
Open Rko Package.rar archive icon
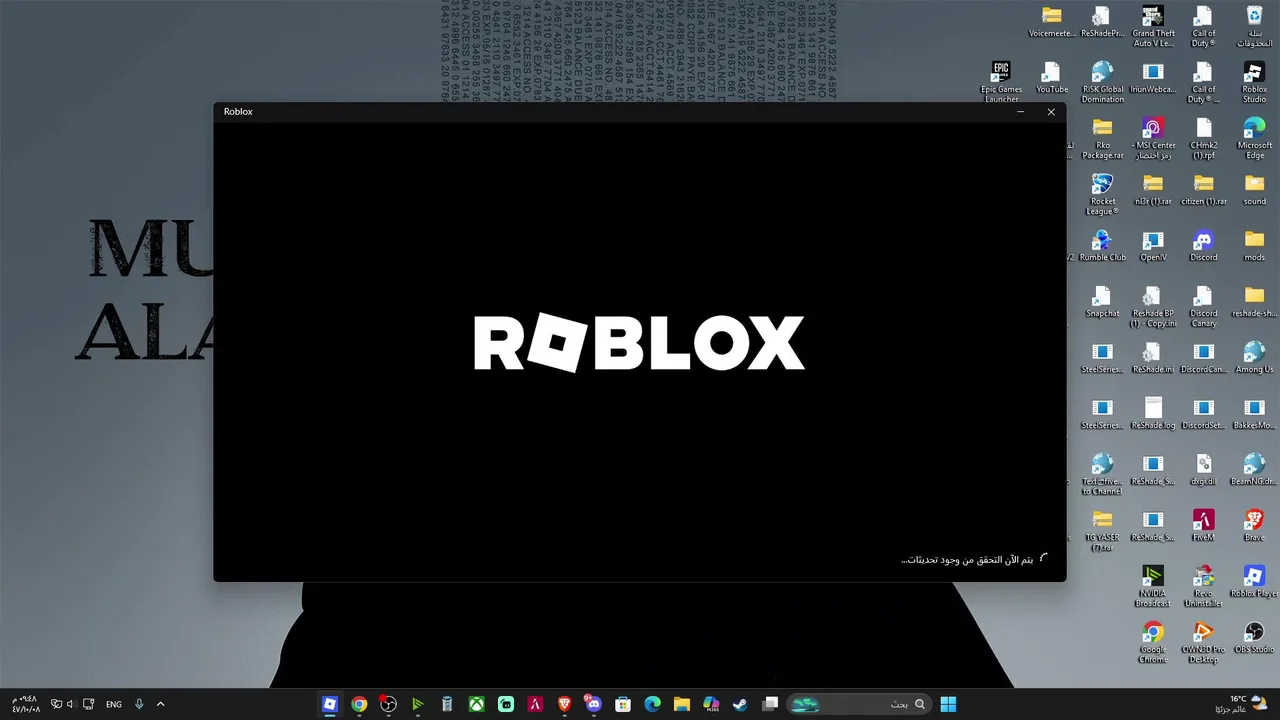pos(1102,139)
